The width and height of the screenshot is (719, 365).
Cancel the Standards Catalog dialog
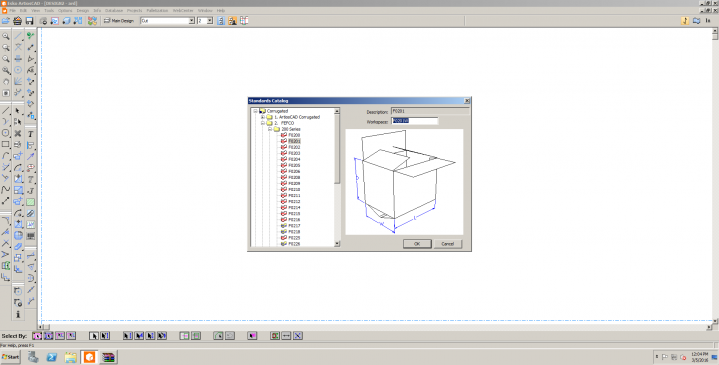click(448, 243)
